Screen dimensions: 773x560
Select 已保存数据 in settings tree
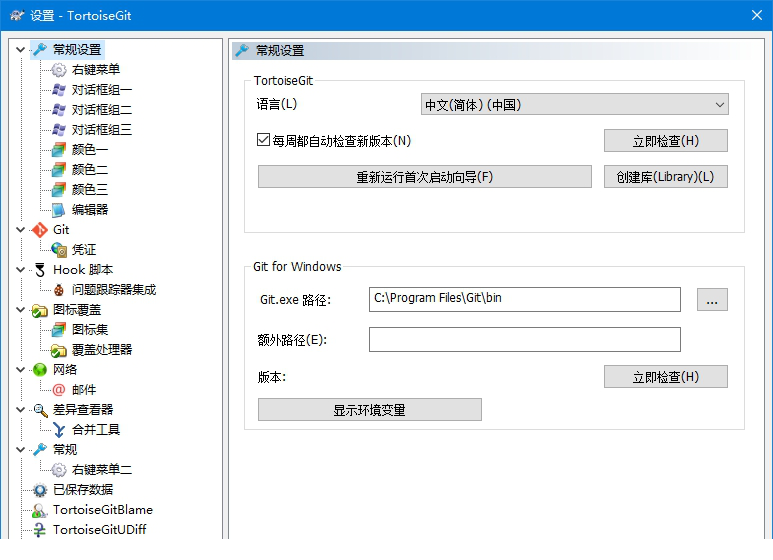[x=83, y=490]
